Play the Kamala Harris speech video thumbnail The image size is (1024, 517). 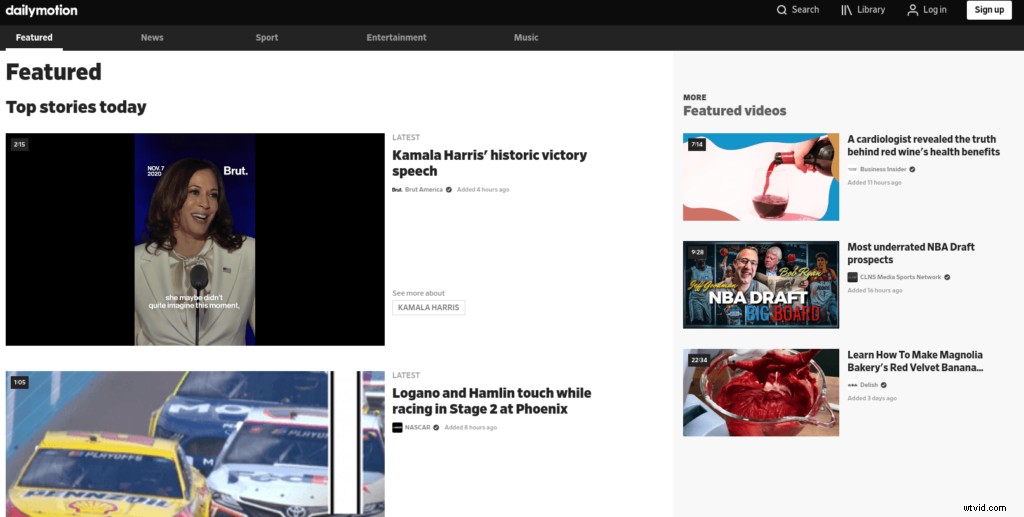click(x=195, y=240)
